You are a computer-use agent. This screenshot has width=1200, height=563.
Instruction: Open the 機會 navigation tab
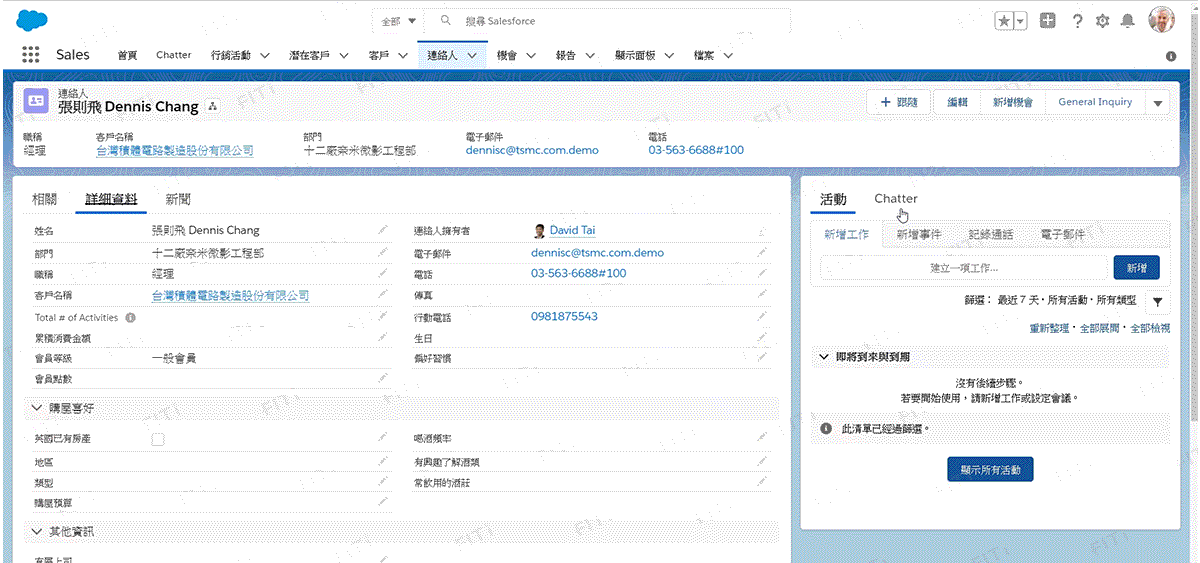click(x=507, y=56)
